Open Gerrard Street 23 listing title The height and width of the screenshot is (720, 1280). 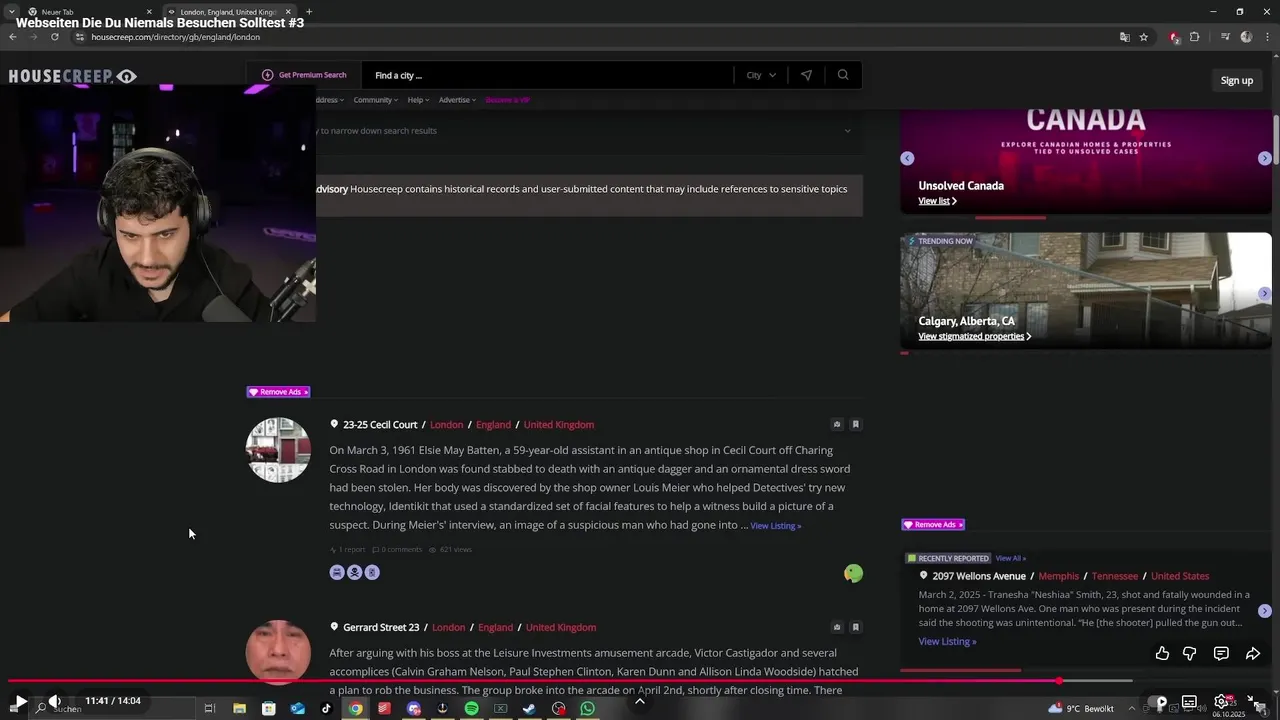coord(381,628)
